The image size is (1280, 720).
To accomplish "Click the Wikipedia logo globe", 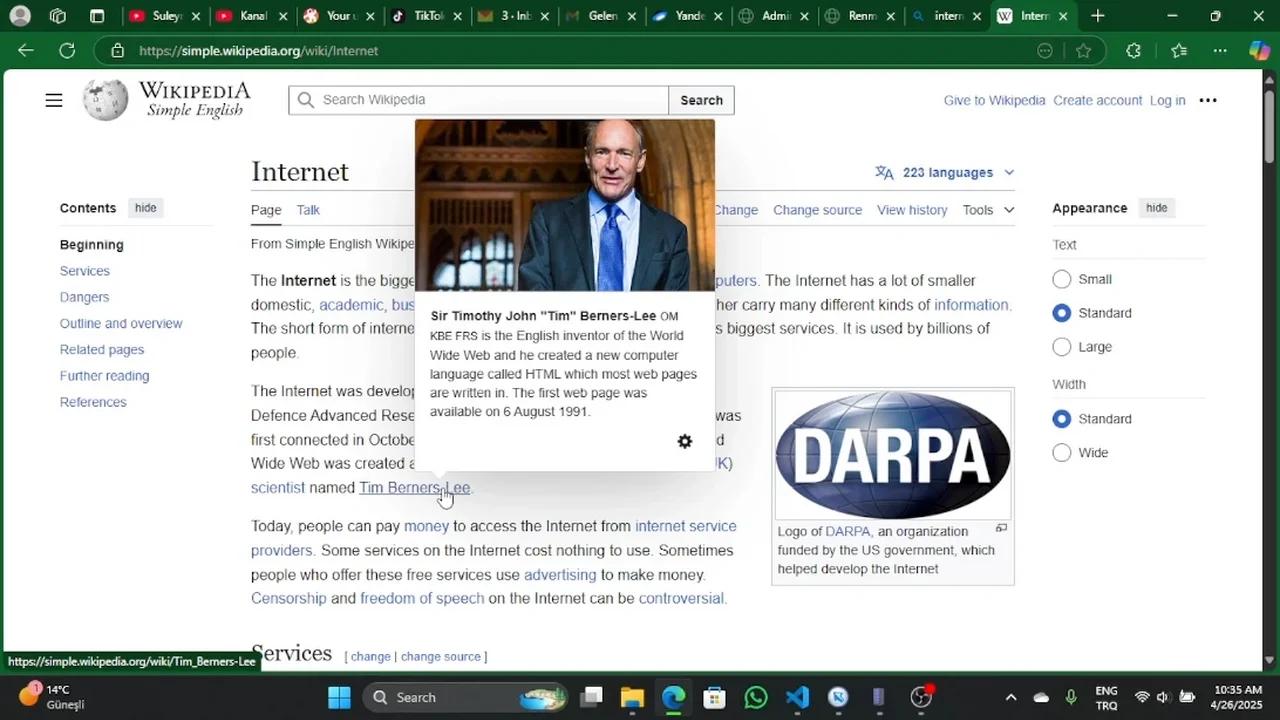I will (106, 99).
